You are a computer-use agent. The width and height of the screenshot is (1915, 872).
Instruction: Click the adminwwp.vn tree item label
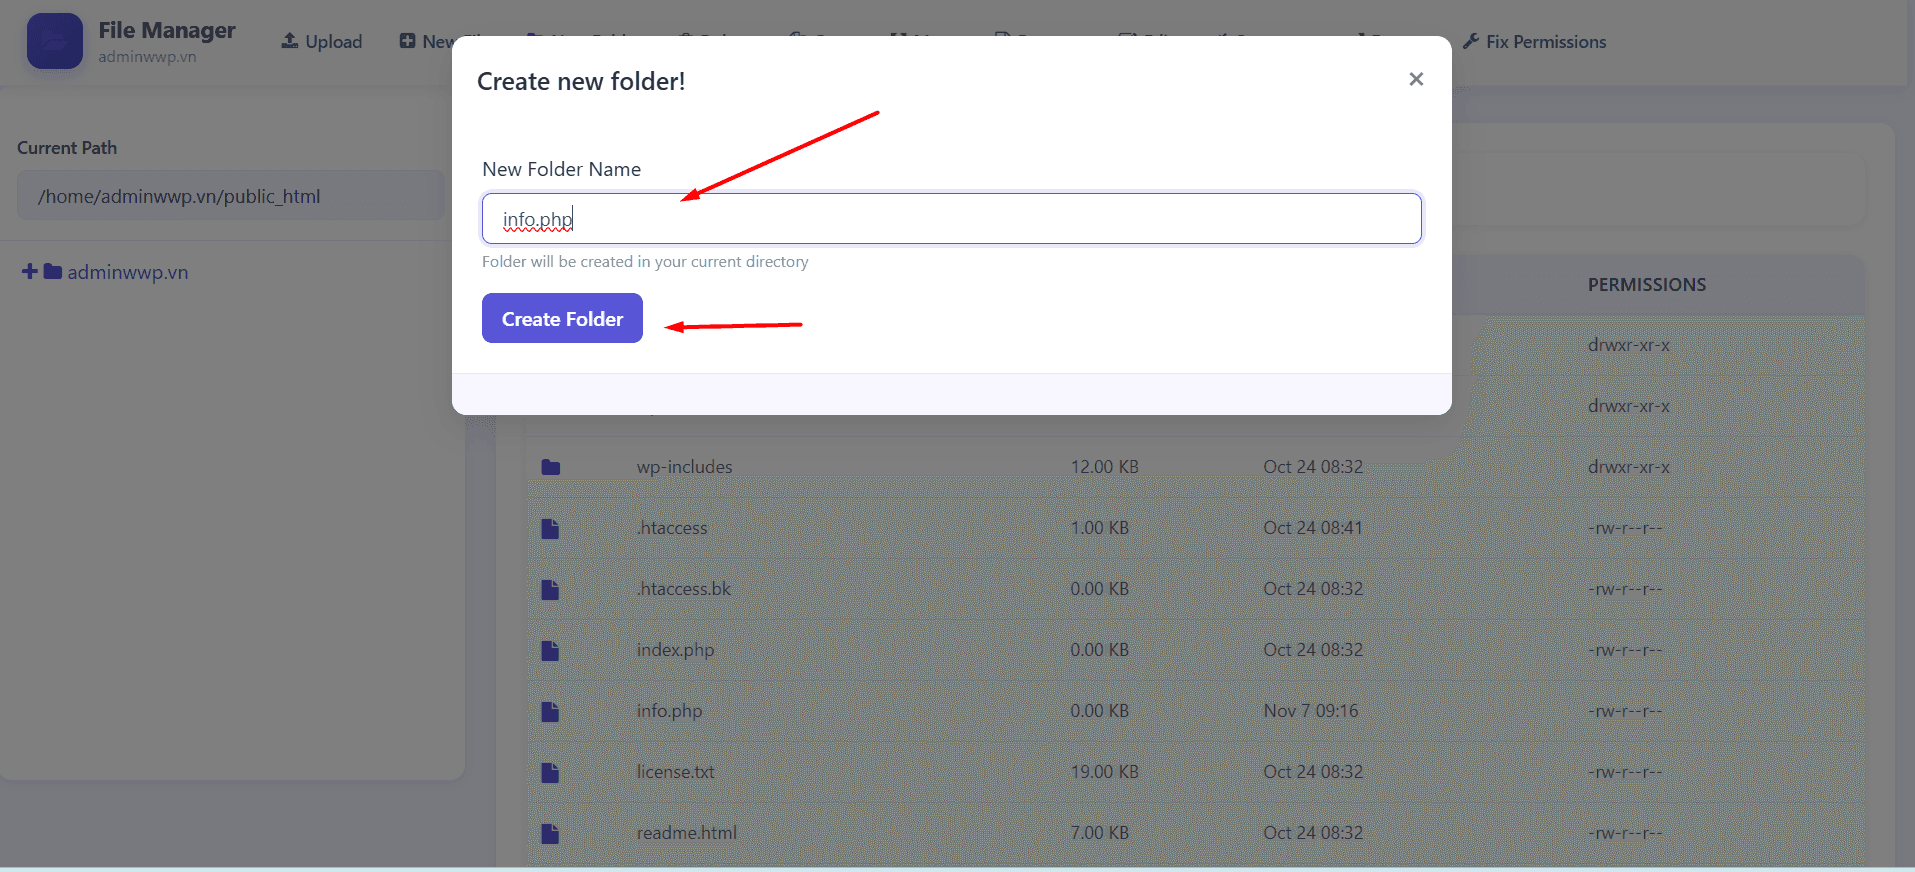[x=127, y=272]
